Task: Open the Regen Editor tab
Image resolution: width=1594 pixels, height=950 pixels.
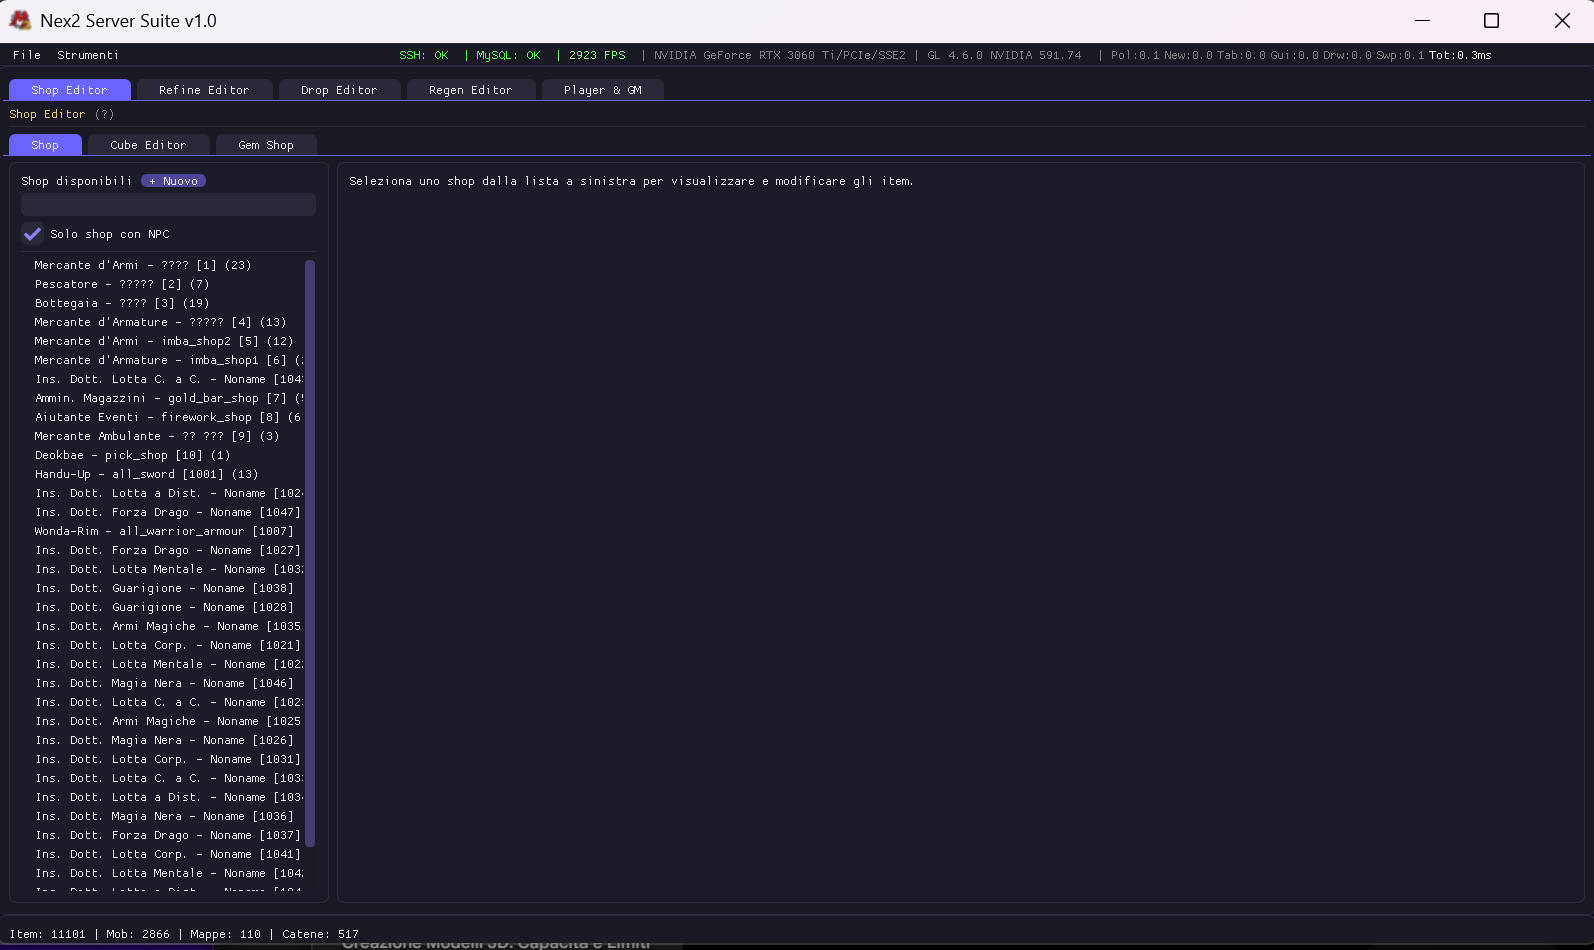Action: pyautogui.click(x=470, y=90)
